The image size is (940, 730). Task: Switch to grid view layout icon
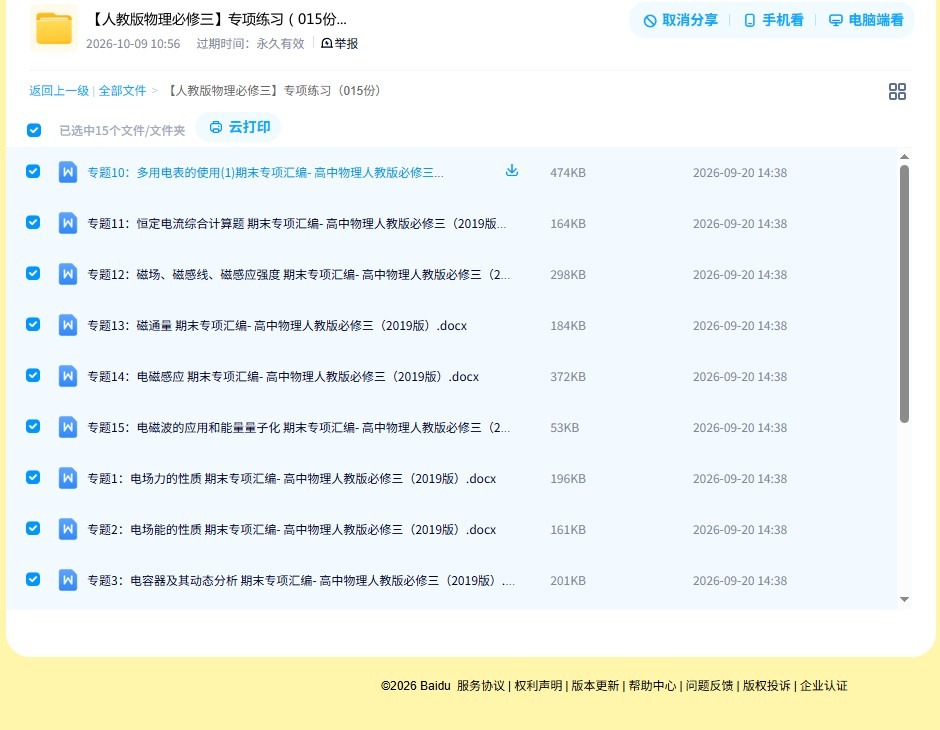click(x=897, y=91)
